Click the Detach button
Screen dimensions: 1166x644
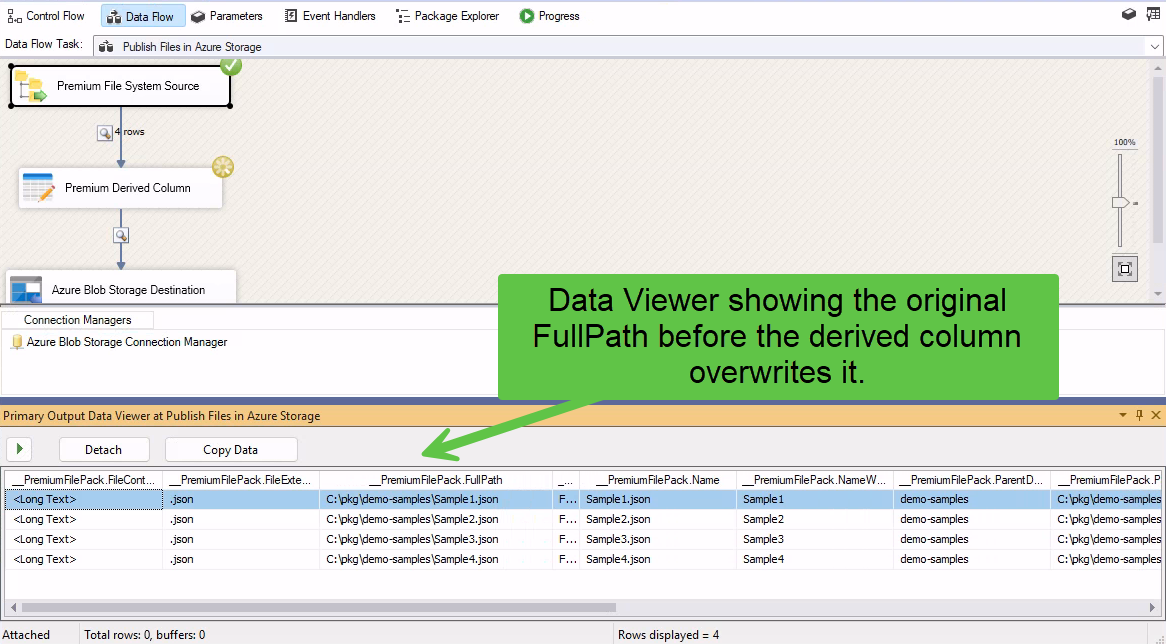click(x=104, y=450)
